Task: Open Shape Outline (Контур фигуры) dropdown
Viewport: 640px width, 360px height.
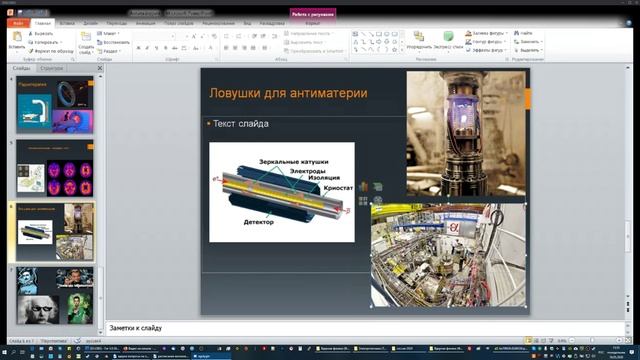Action: (x=486, y=42)
